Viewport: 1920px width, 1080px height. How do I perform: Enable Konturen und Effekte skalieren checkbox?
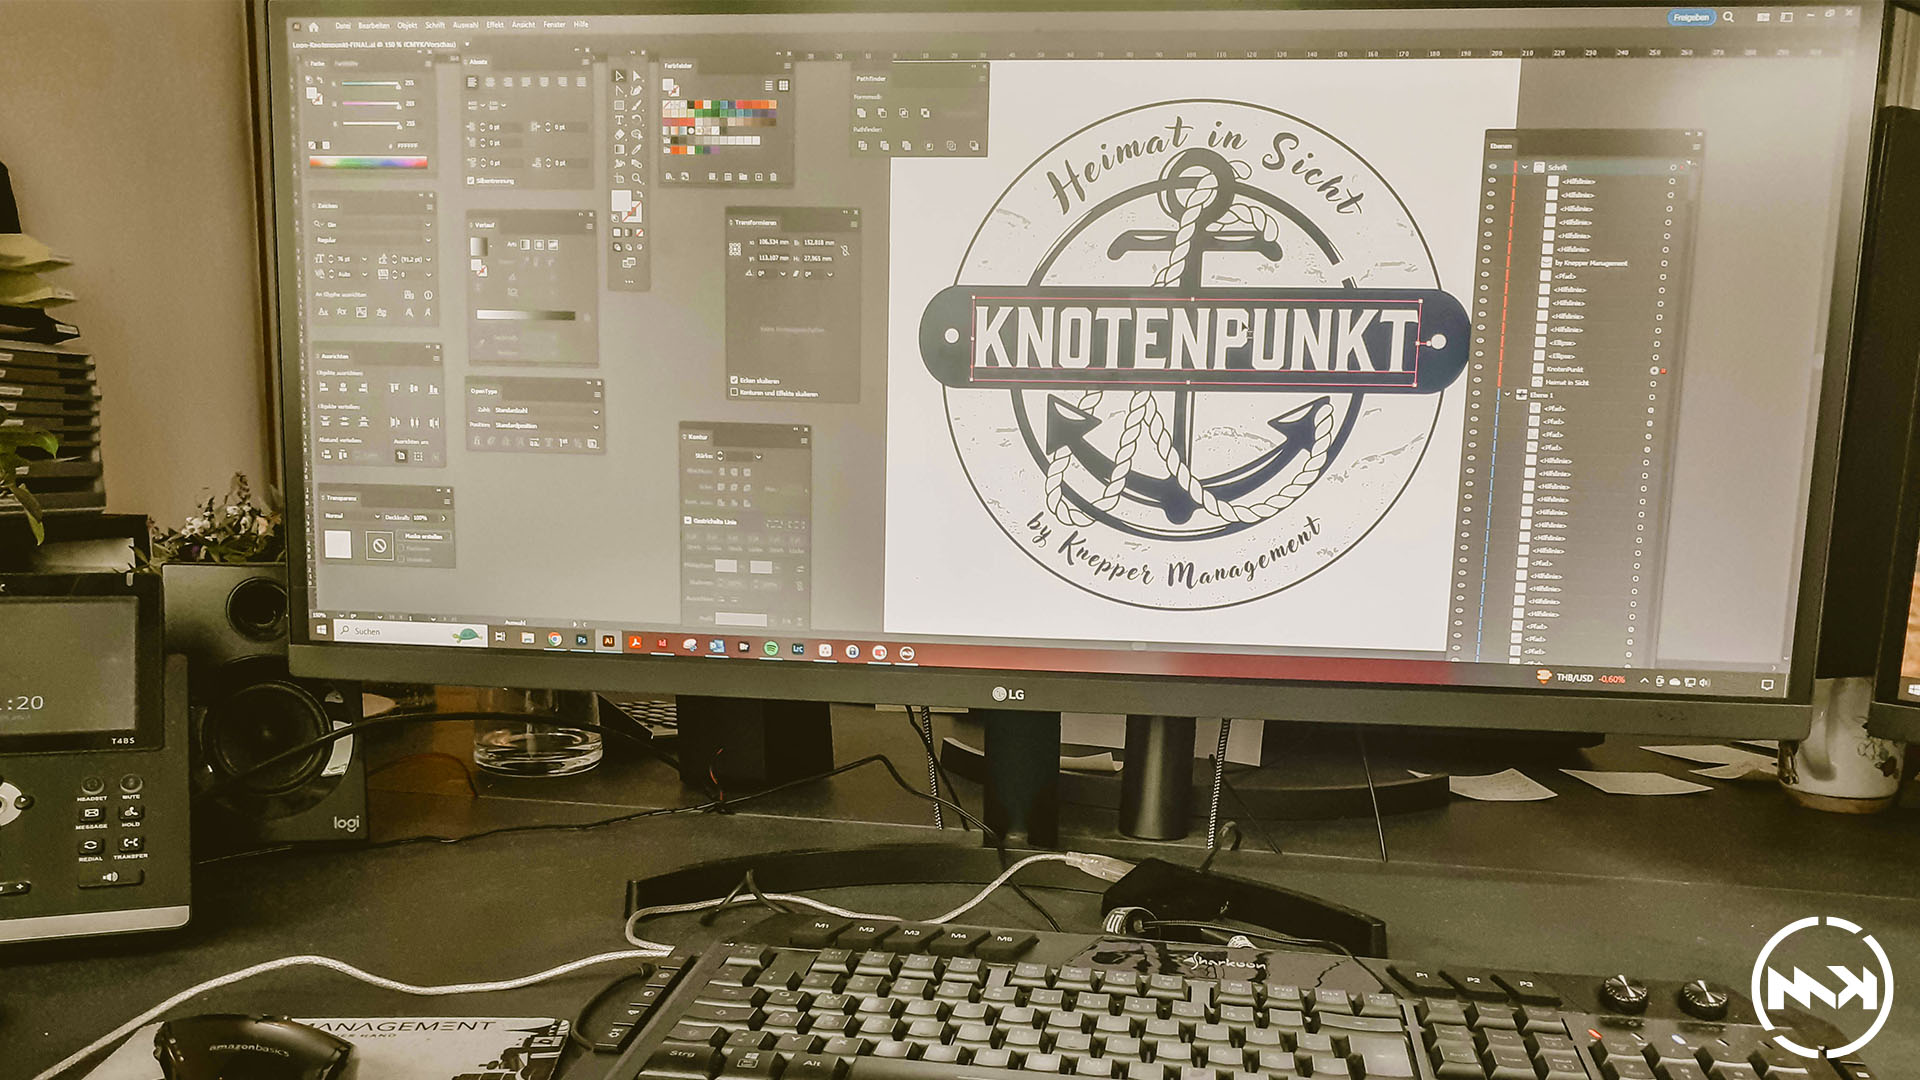(x=734, y=393)
